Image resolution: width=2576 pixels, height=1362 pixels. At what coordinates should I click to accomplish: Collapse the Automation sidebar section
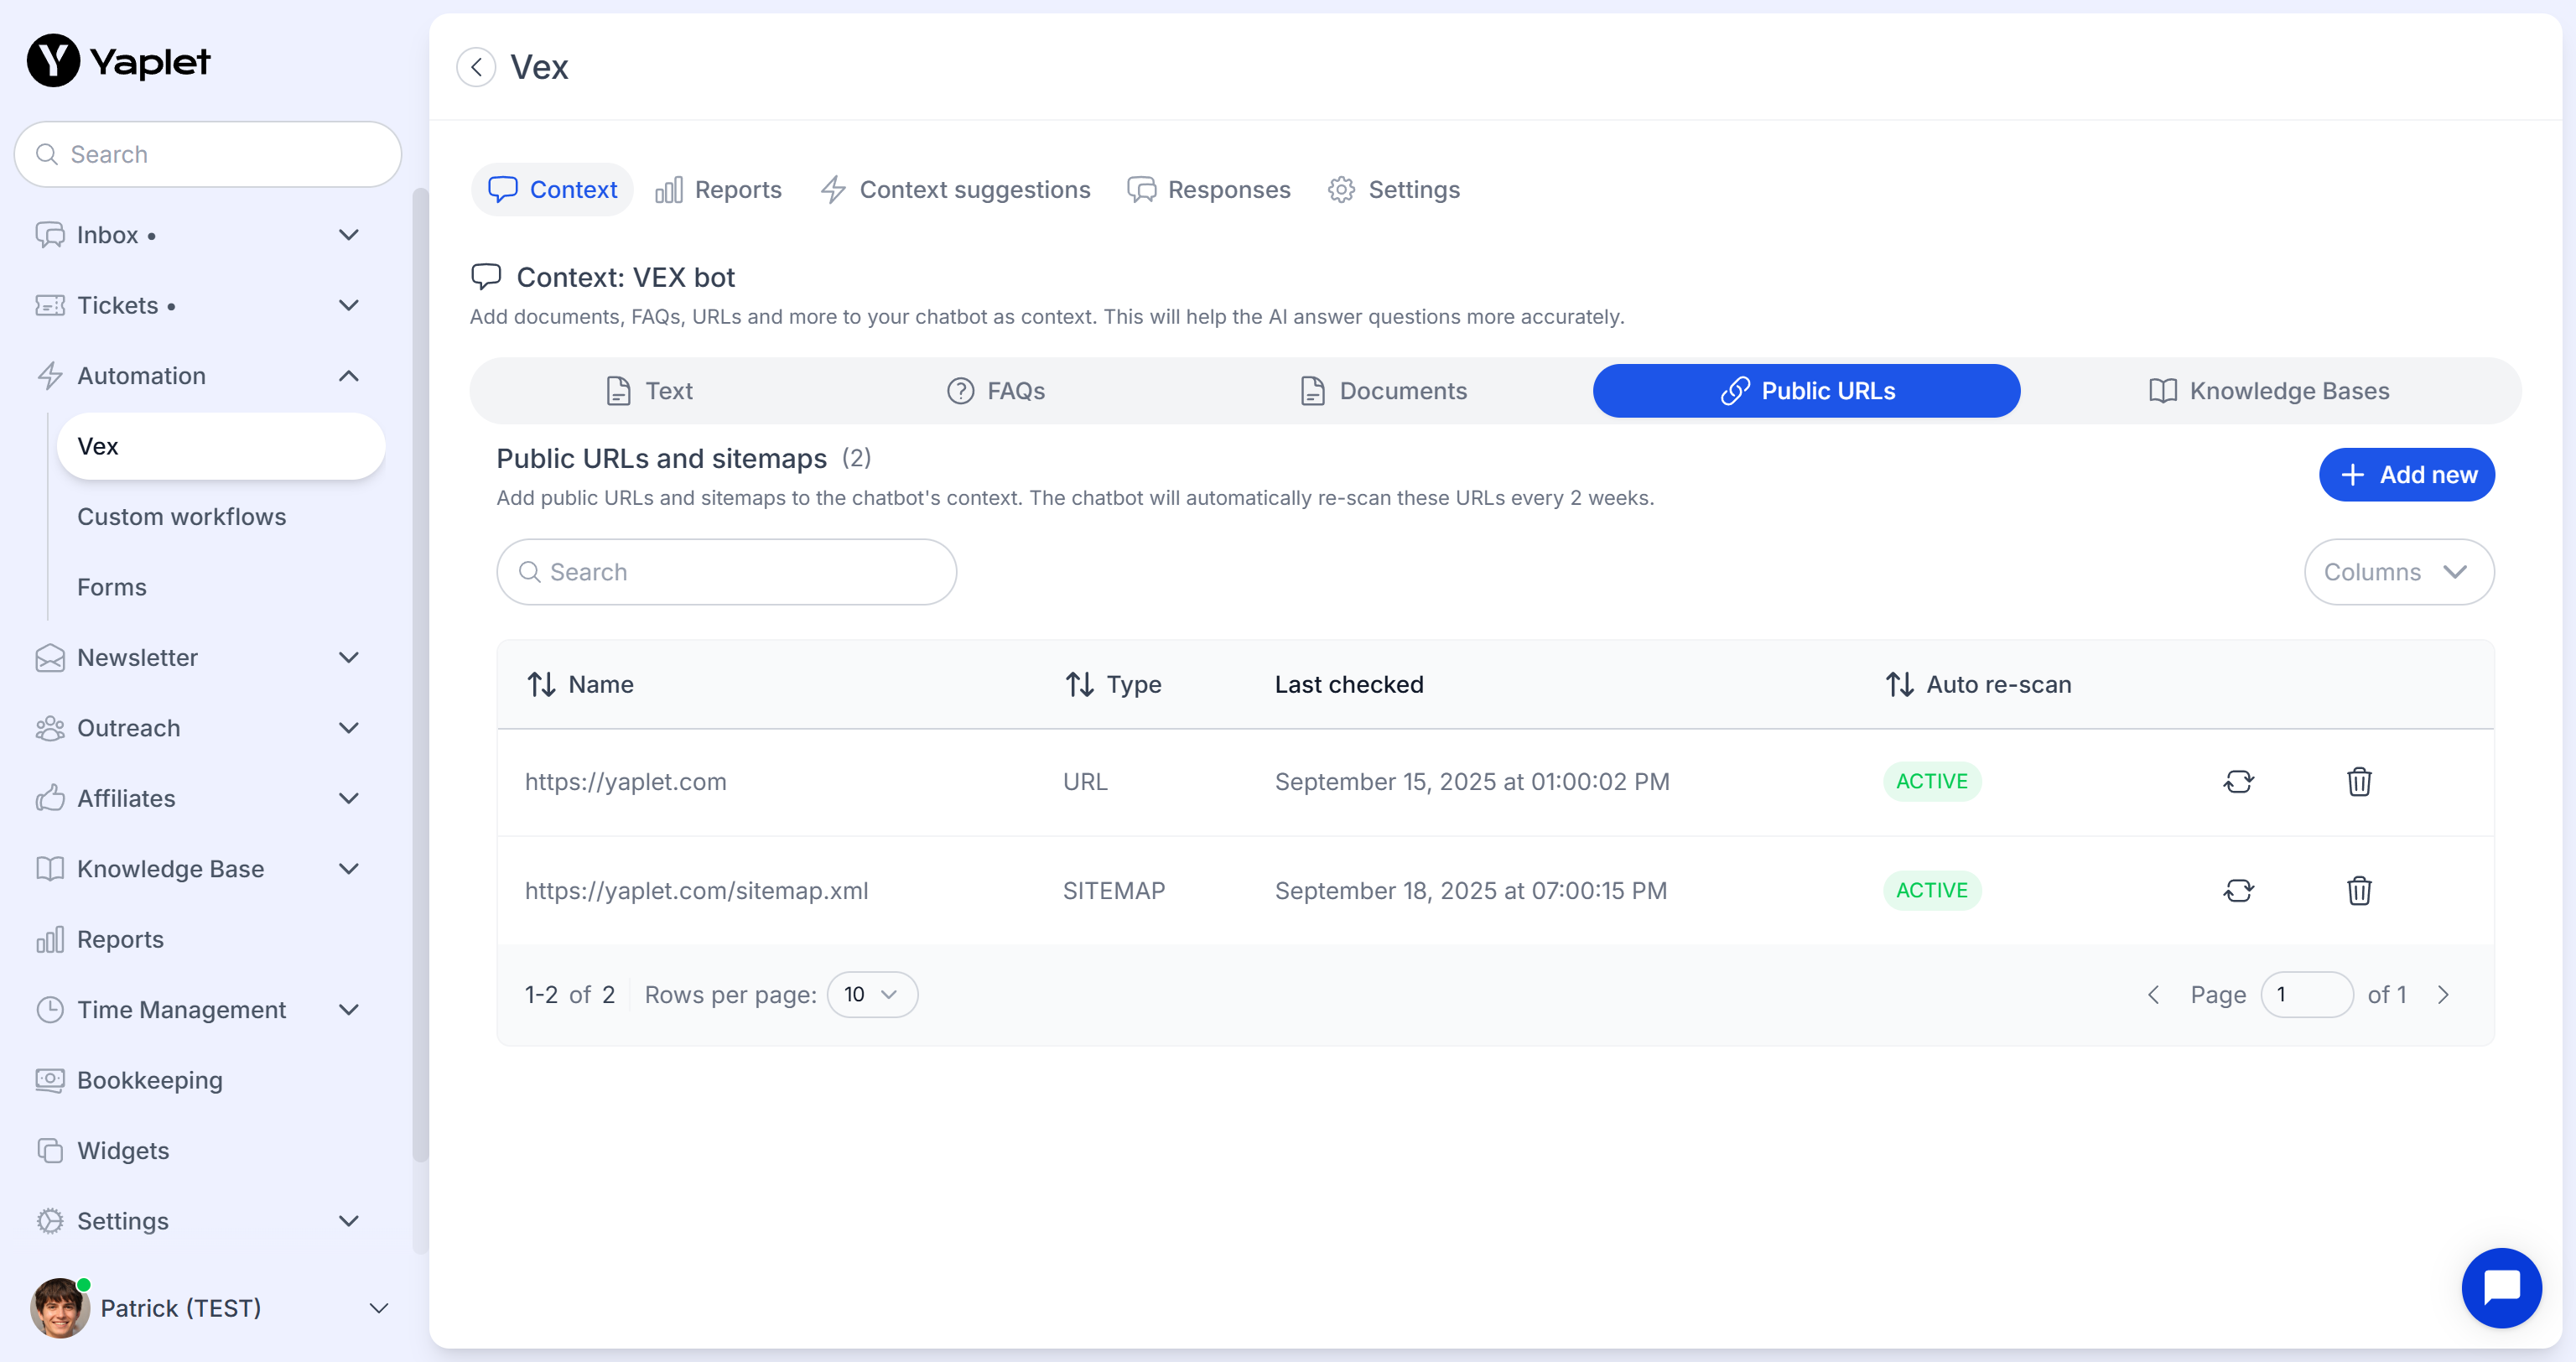(x=348, y=376)
